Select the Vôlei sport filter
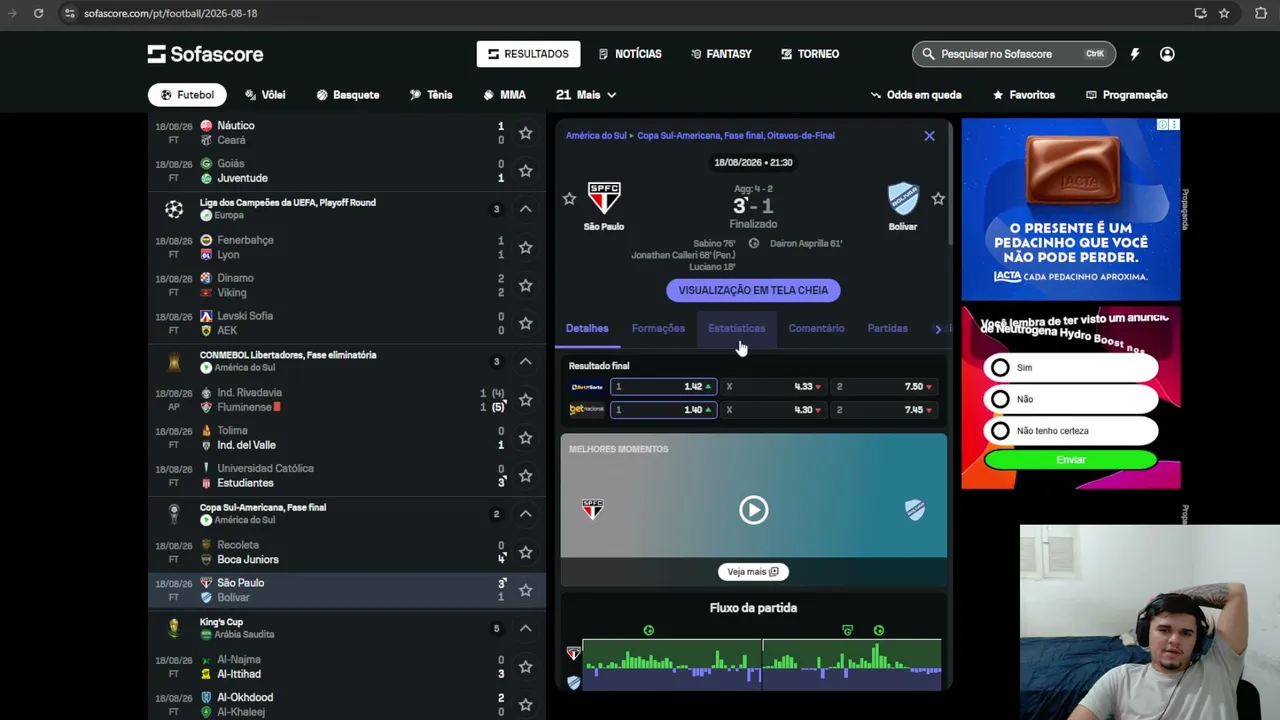1280x720 pixels. (265, 95)
